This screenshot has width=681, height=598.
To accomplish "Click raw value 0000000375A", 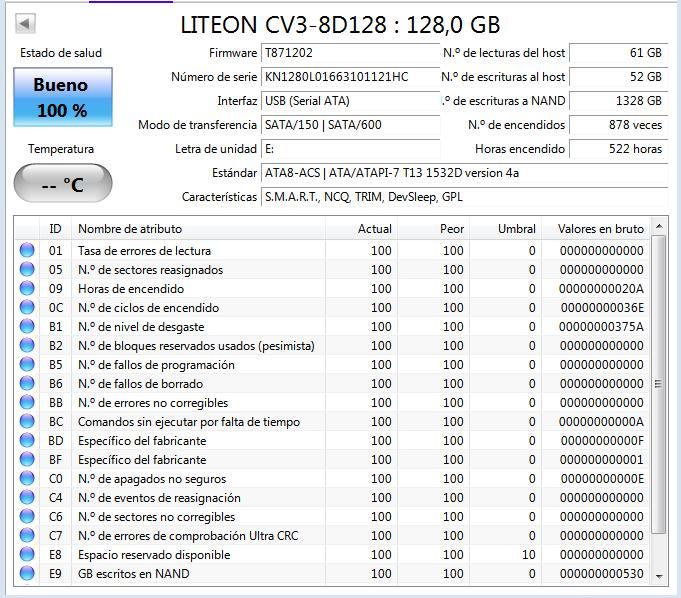I will click(x=601, y=327).
